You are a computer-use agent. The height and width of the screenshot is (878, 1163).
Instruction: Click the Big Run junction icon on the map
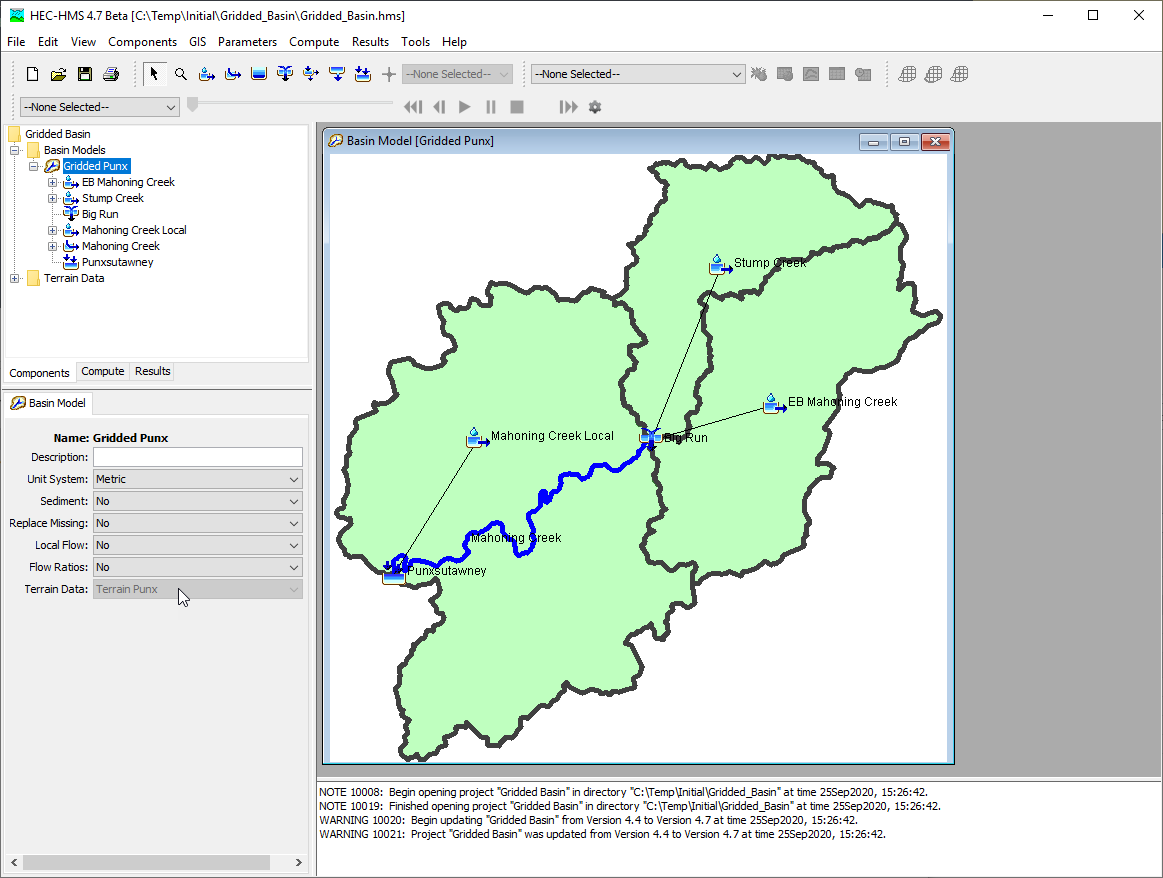[650, 438]
